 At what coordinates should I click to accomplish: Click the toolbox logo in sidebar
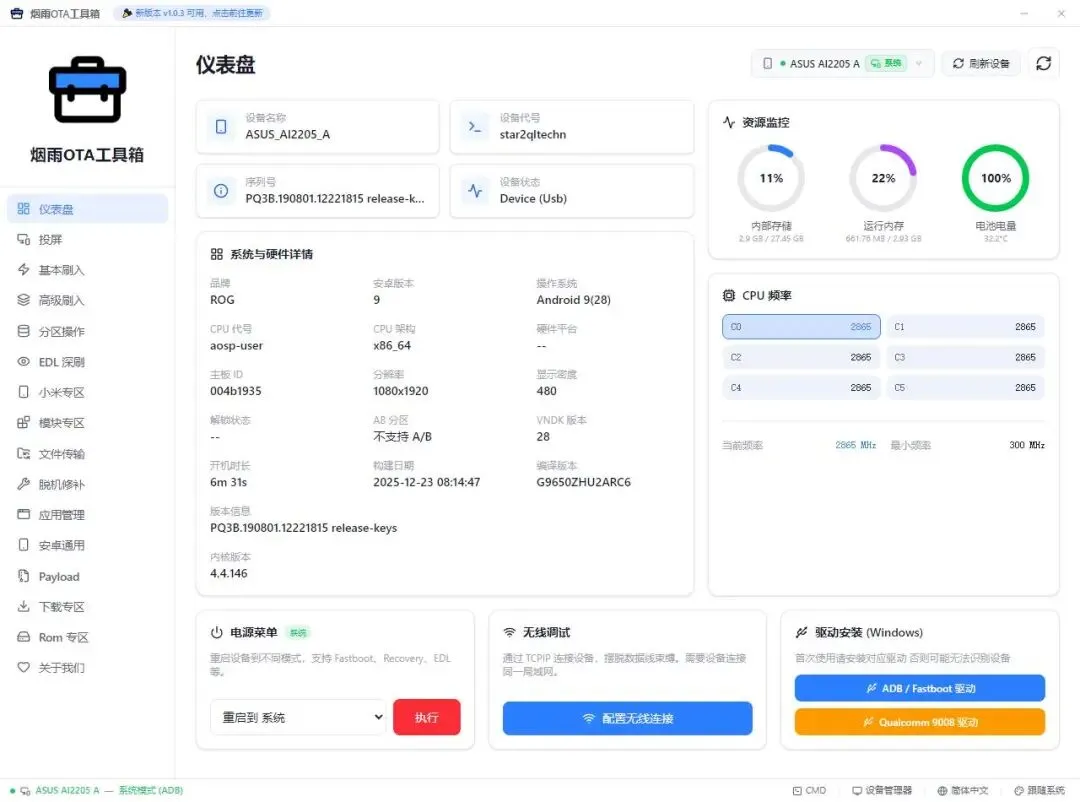point(87,90)
